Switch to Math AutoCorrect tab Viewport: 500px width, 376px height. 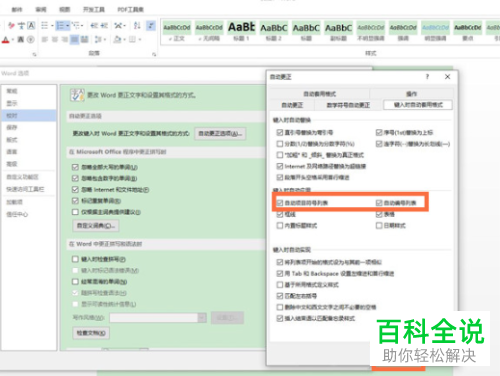348,105
